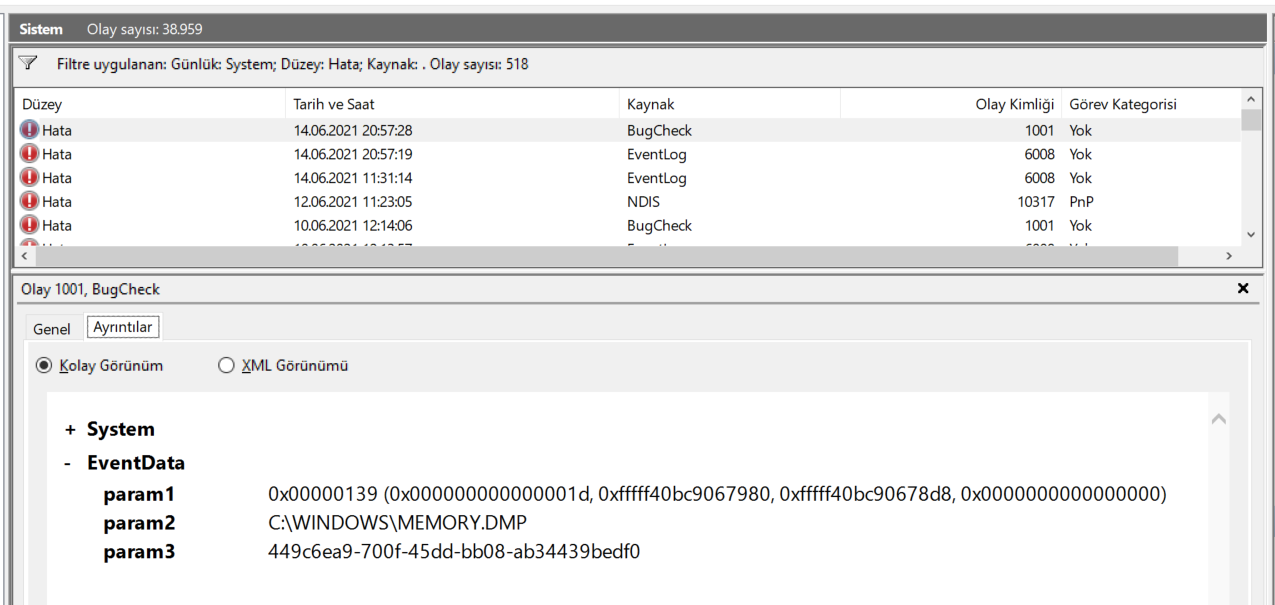Viewport: 1275px width, 605px height.
Task: Expand the System node
Action: pos(69,429)
